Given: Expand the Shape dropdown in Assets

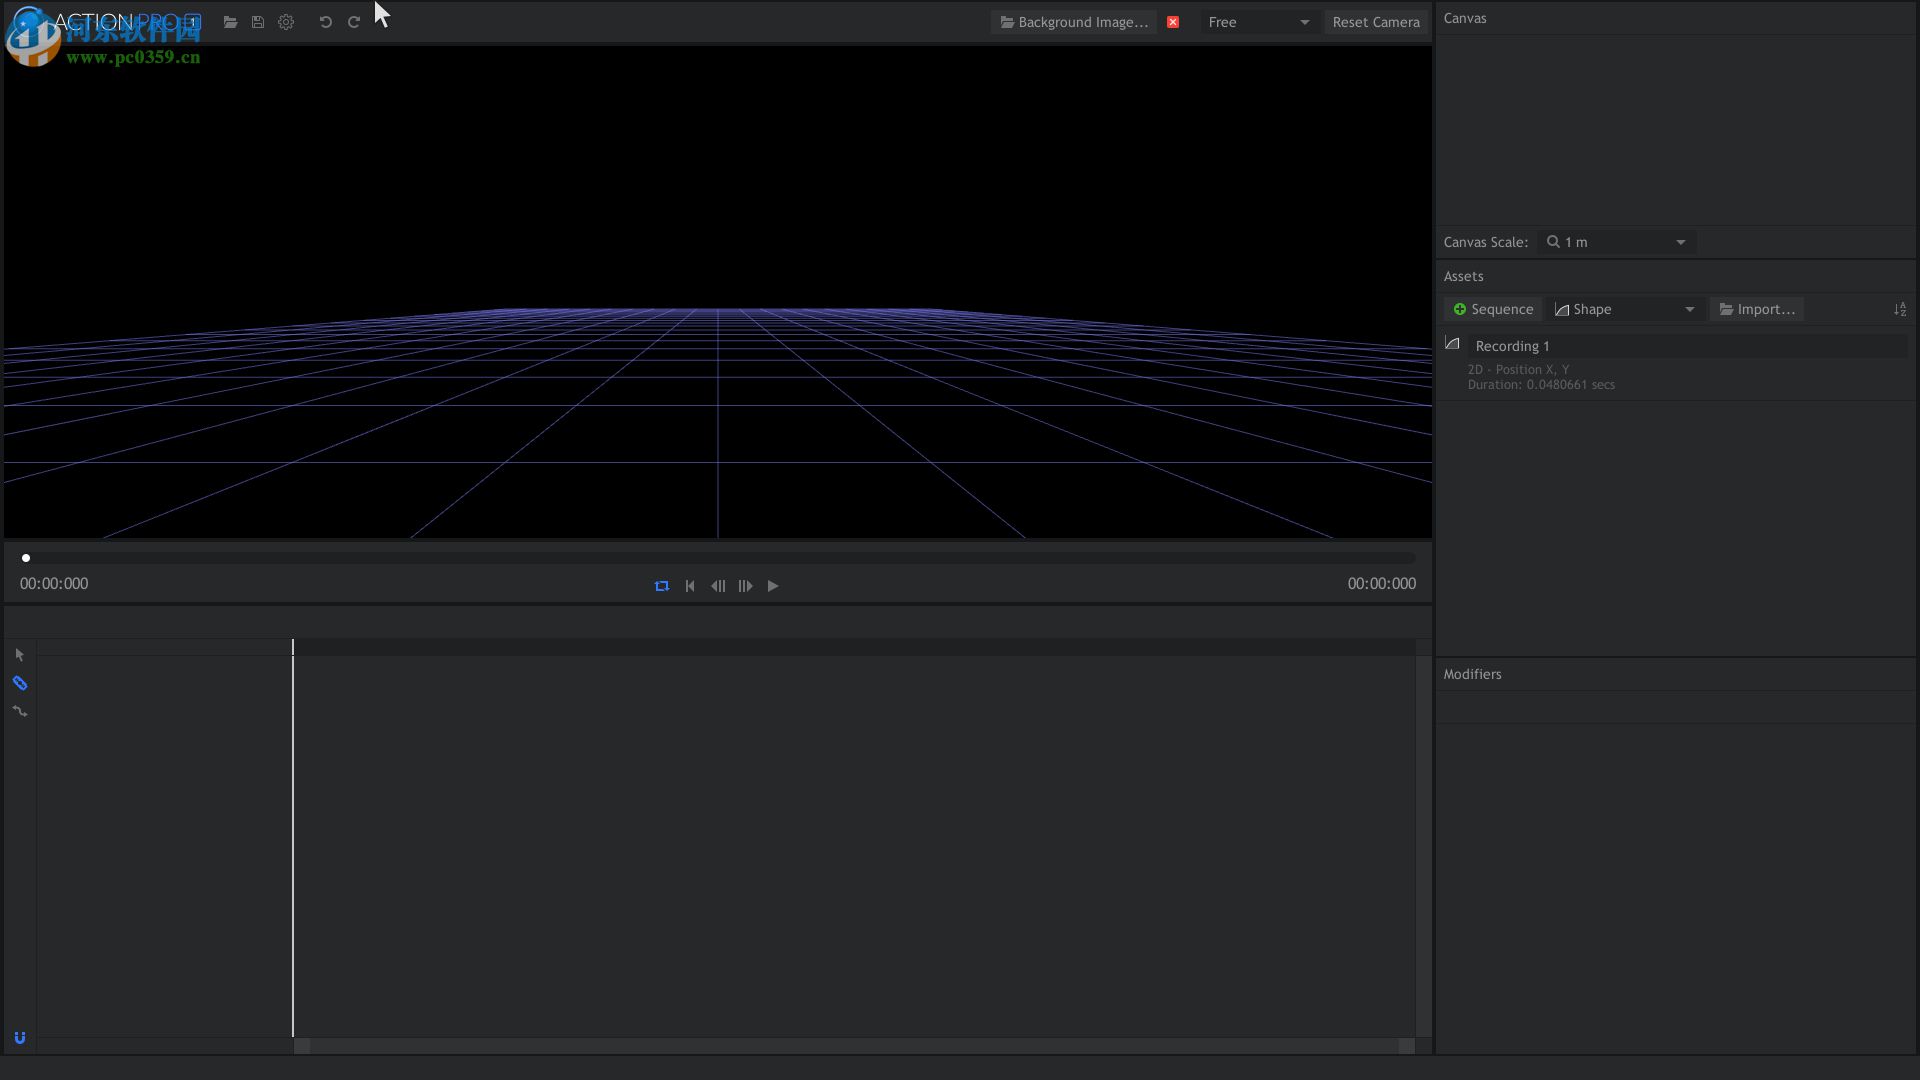Looking at the screenshot, I should point(1625,309).
